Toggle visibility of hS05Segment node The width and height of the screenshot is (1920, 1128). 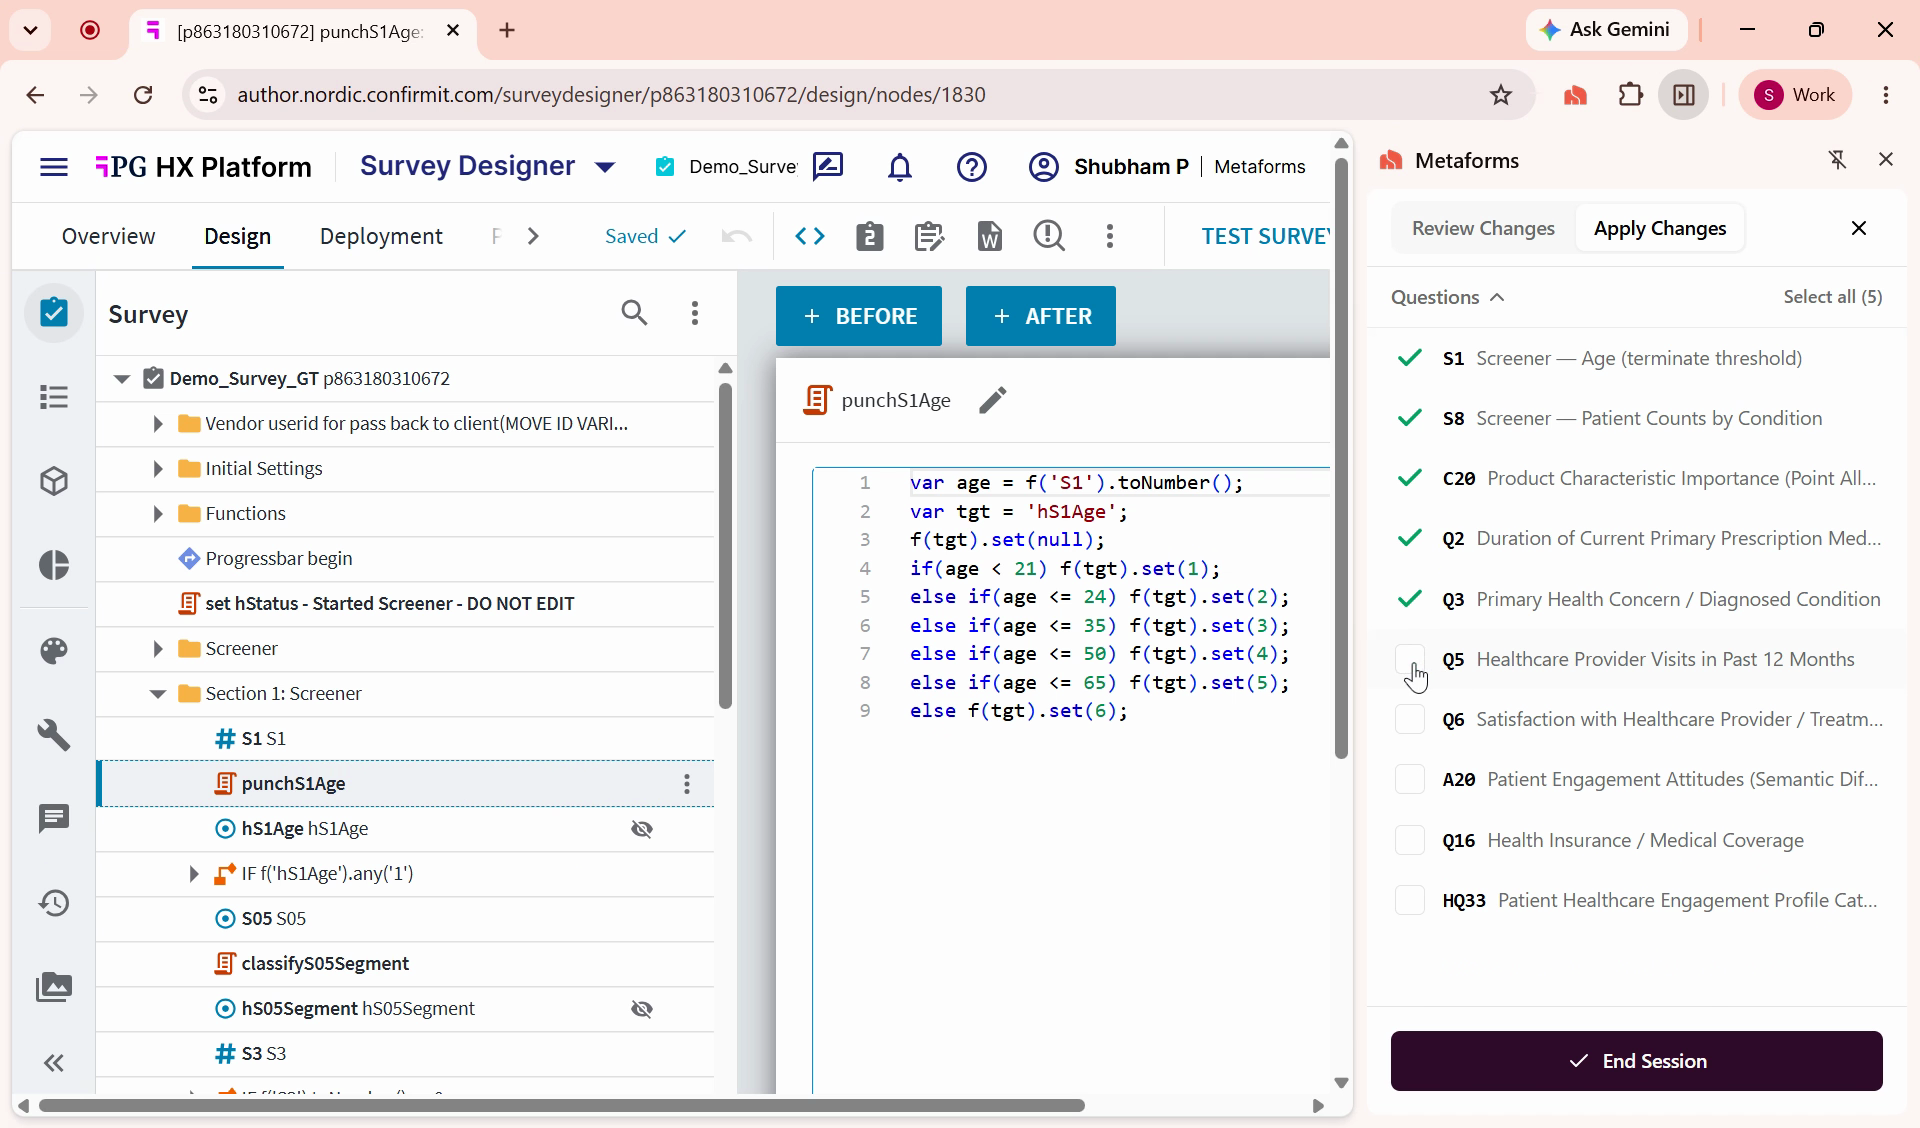642,1009
